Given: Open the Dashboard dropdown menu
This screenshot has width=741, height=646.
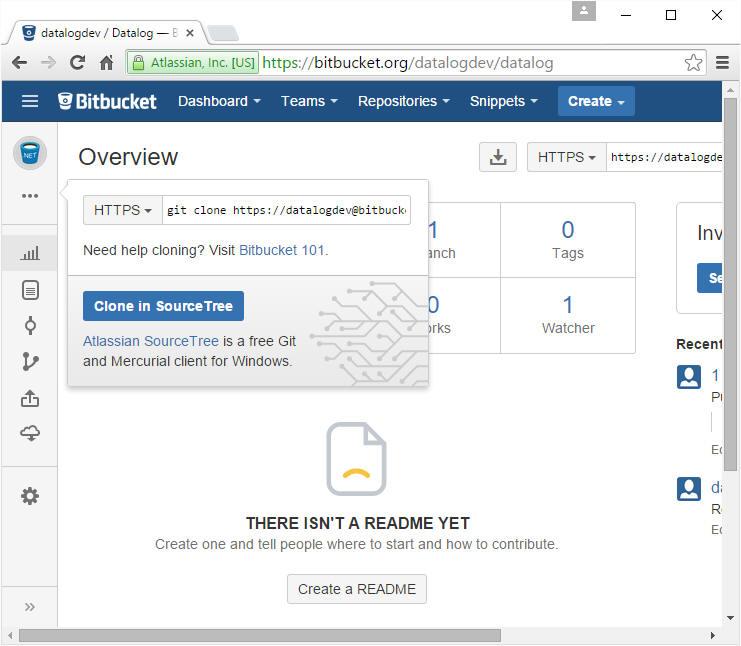Looking at the screenshot, I should coord(219,101).
